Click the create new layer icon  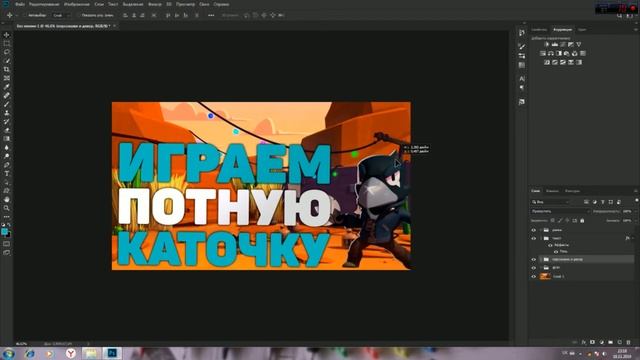coord(620,342)
